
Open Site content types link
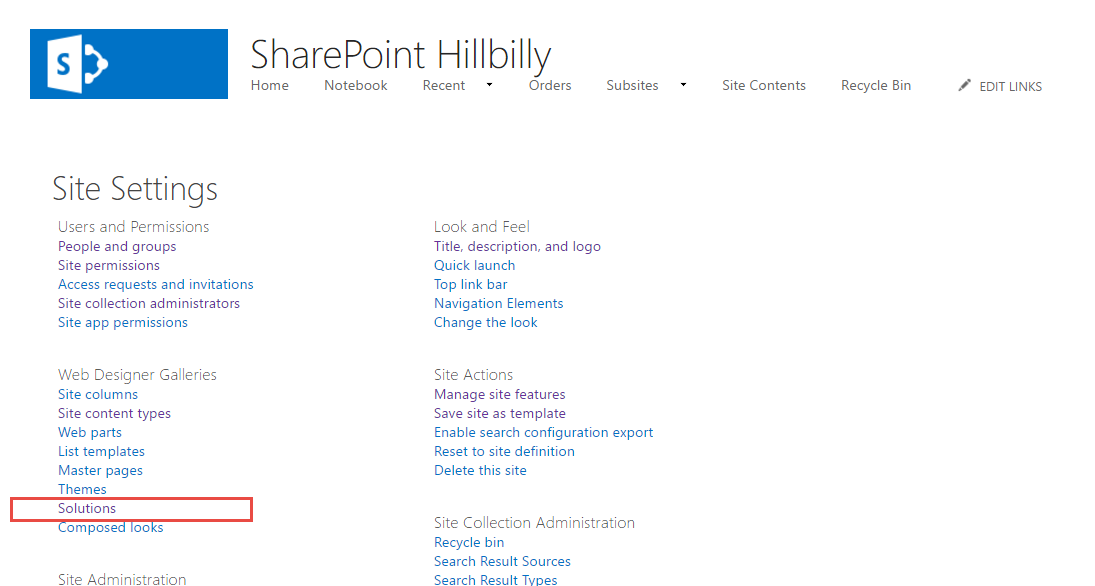(x=115, y=413)
